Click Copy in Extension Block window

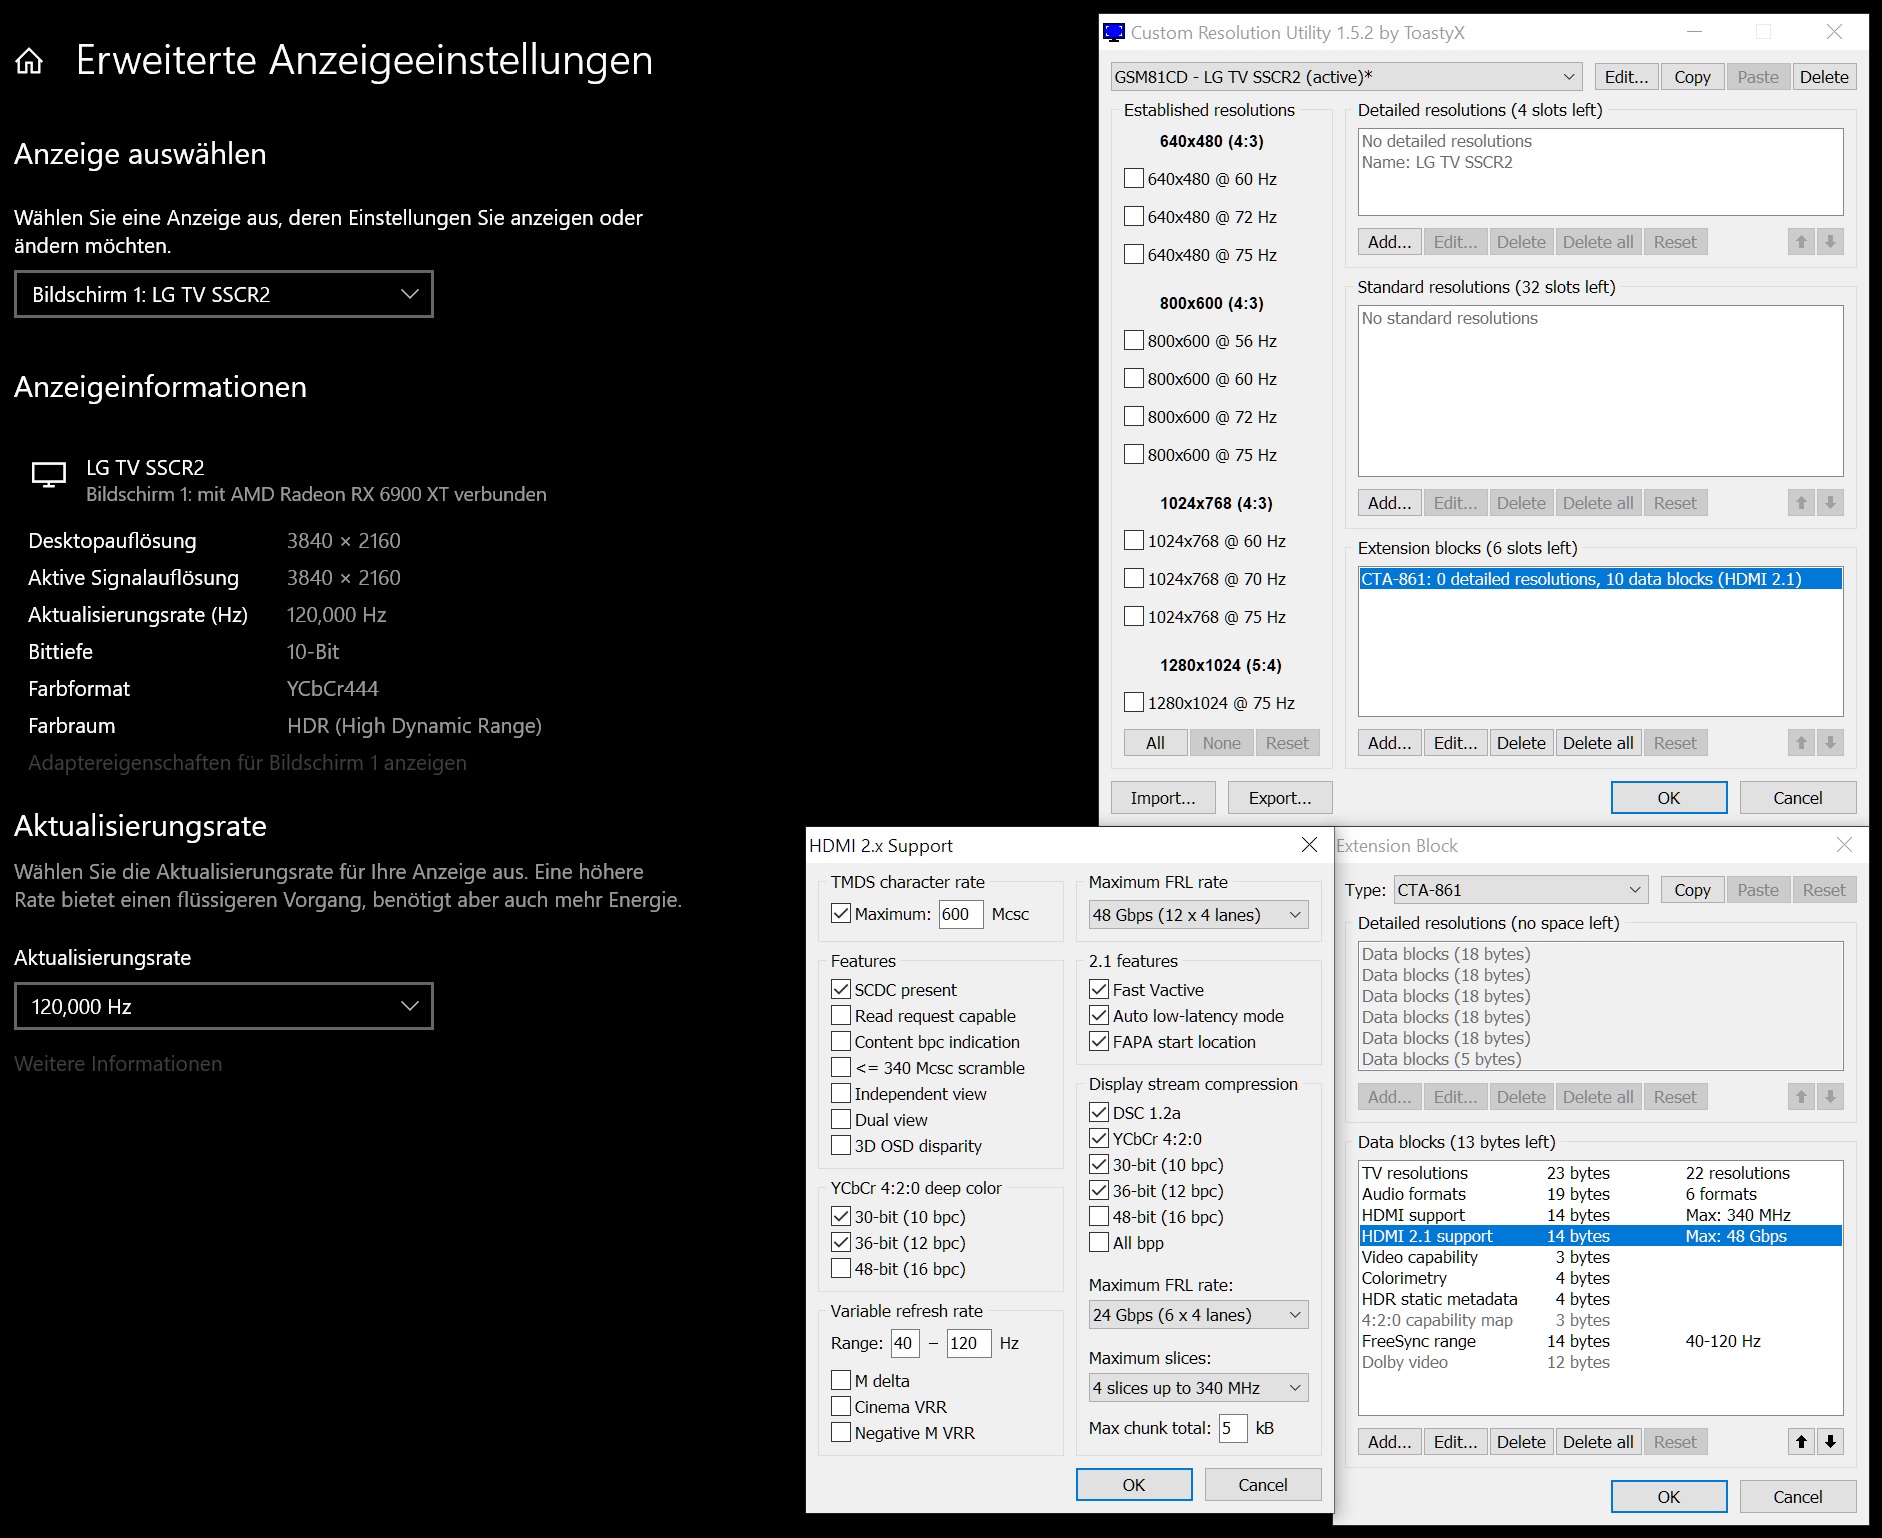1692,889
